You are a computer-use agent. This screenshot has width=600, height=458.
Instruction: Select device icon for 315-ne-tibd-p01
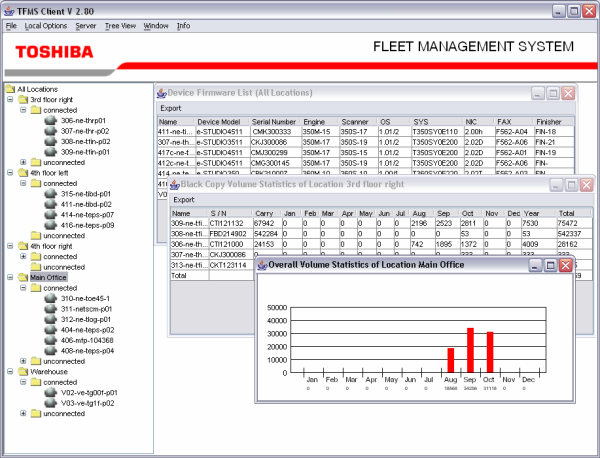coord(51,194)
